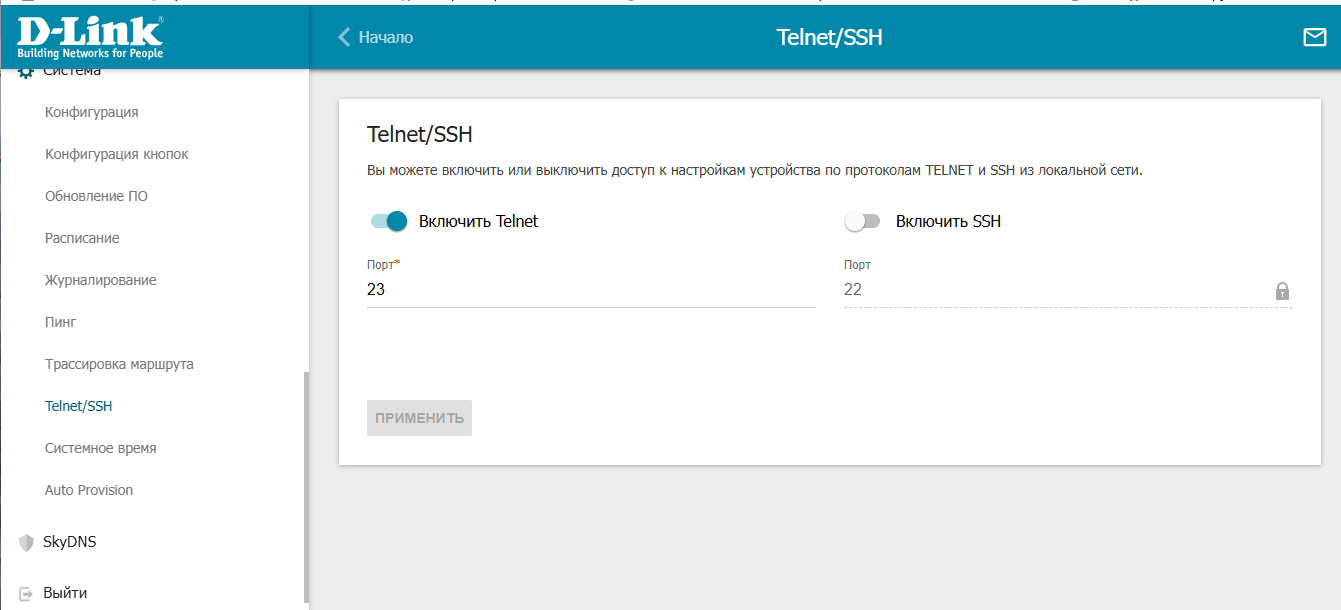Go back via the Начало link
This screenshot has width=1341, height=610.
tap(386, 37)
